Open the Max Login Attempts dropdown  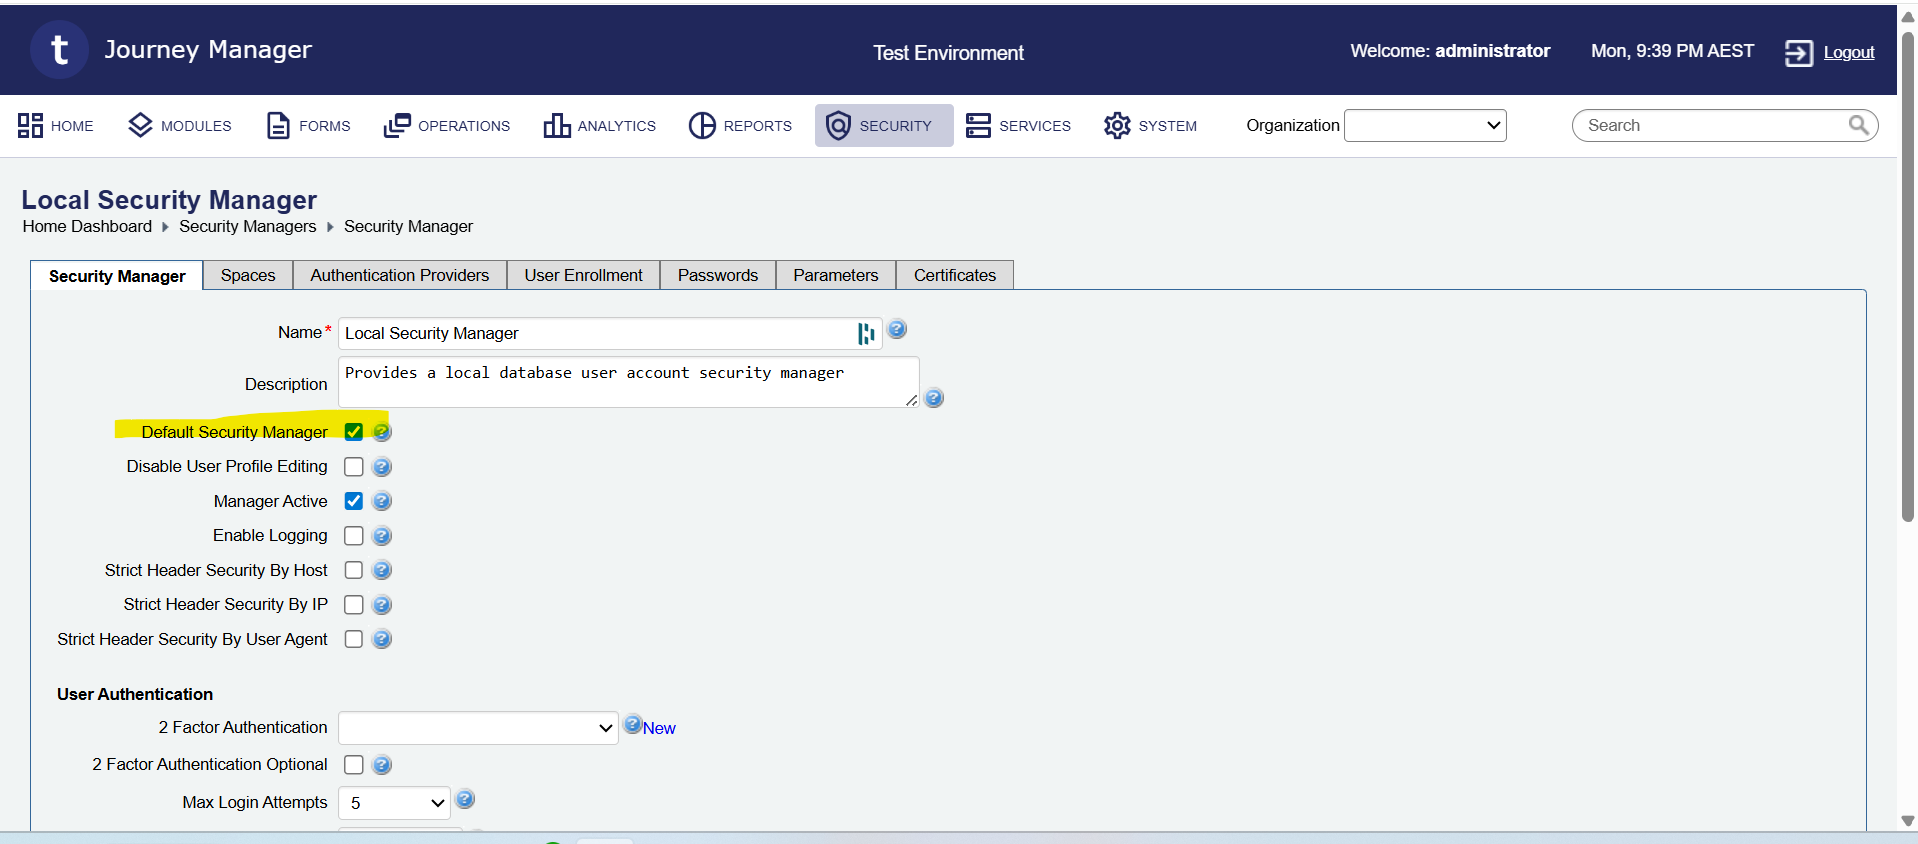click(x=394, y=803)
